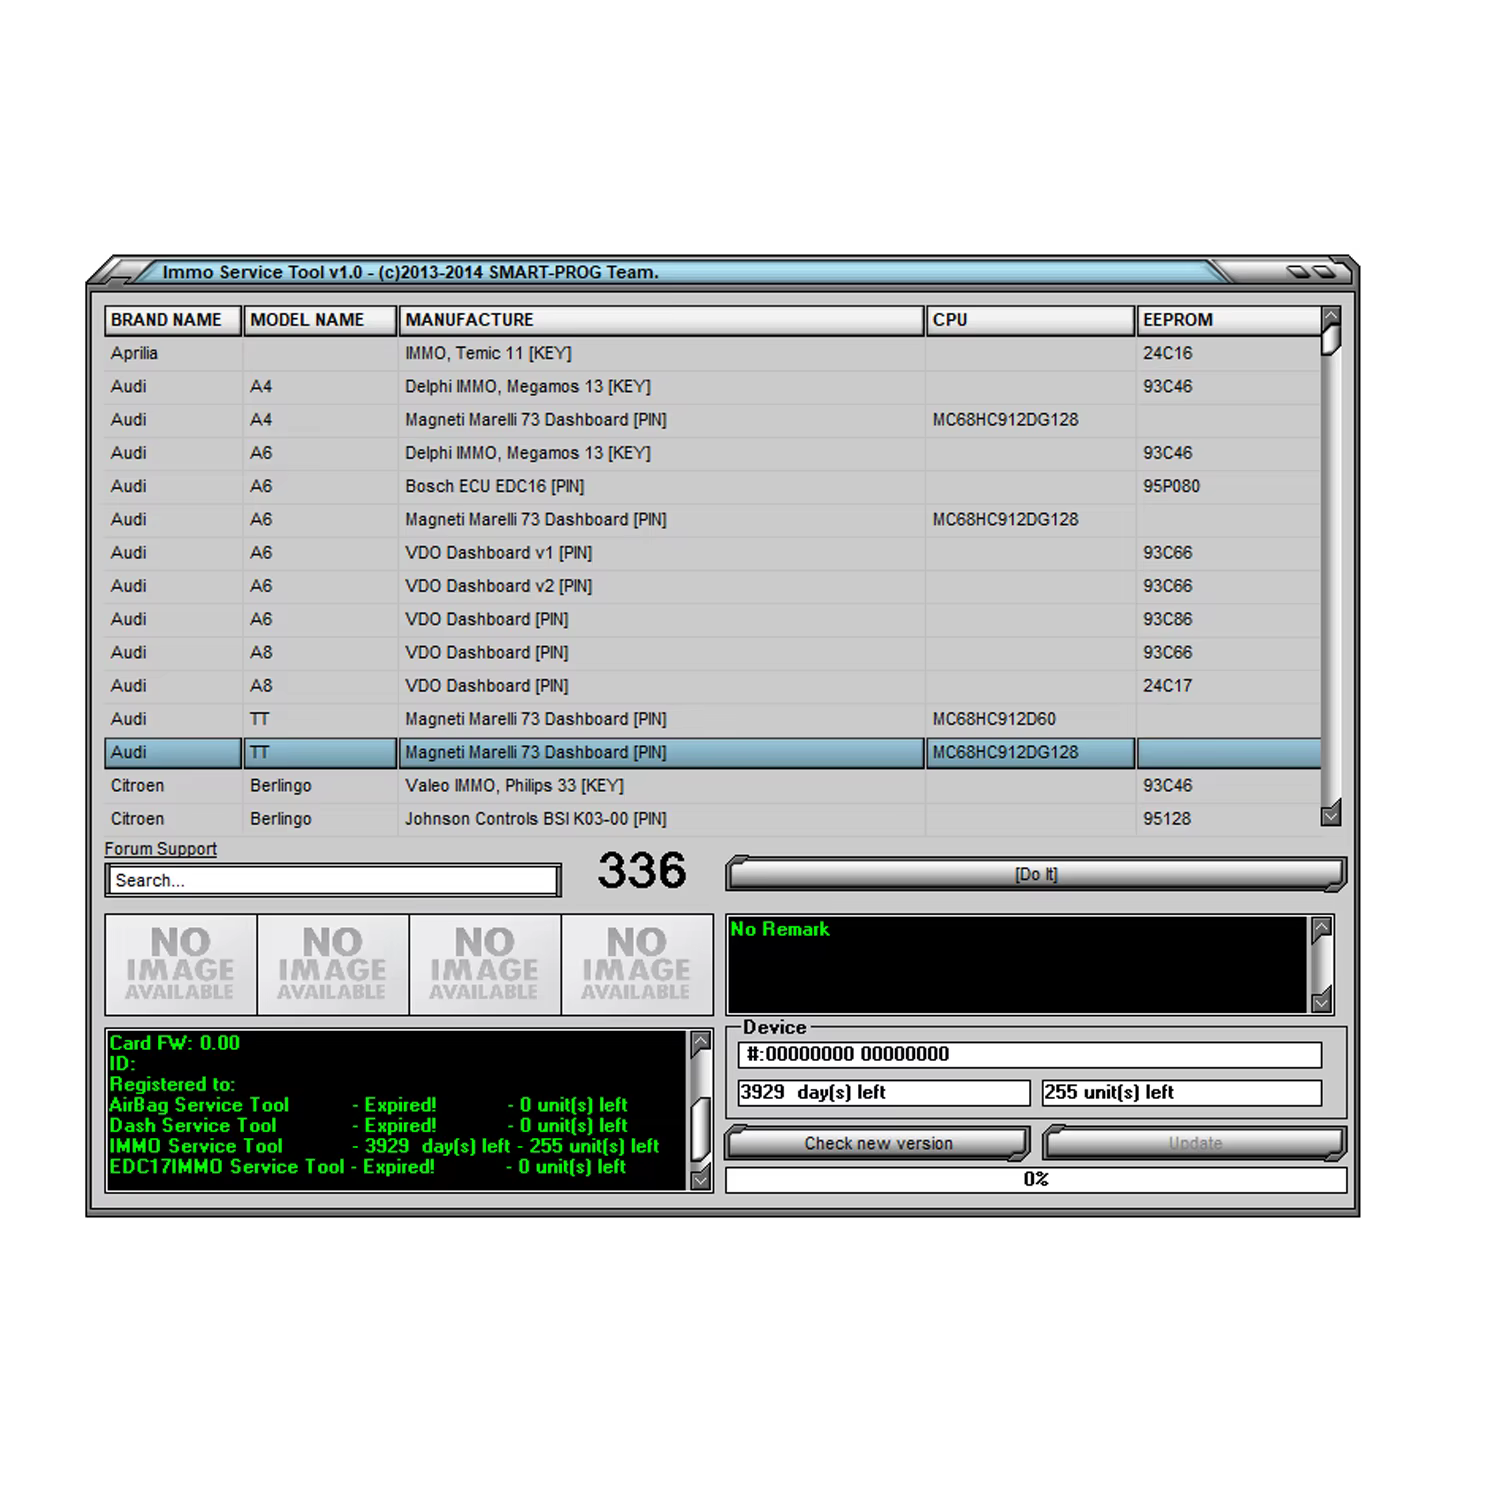Click the MANUFACTURE column header

pyautogui.click(x=661, y=320)
